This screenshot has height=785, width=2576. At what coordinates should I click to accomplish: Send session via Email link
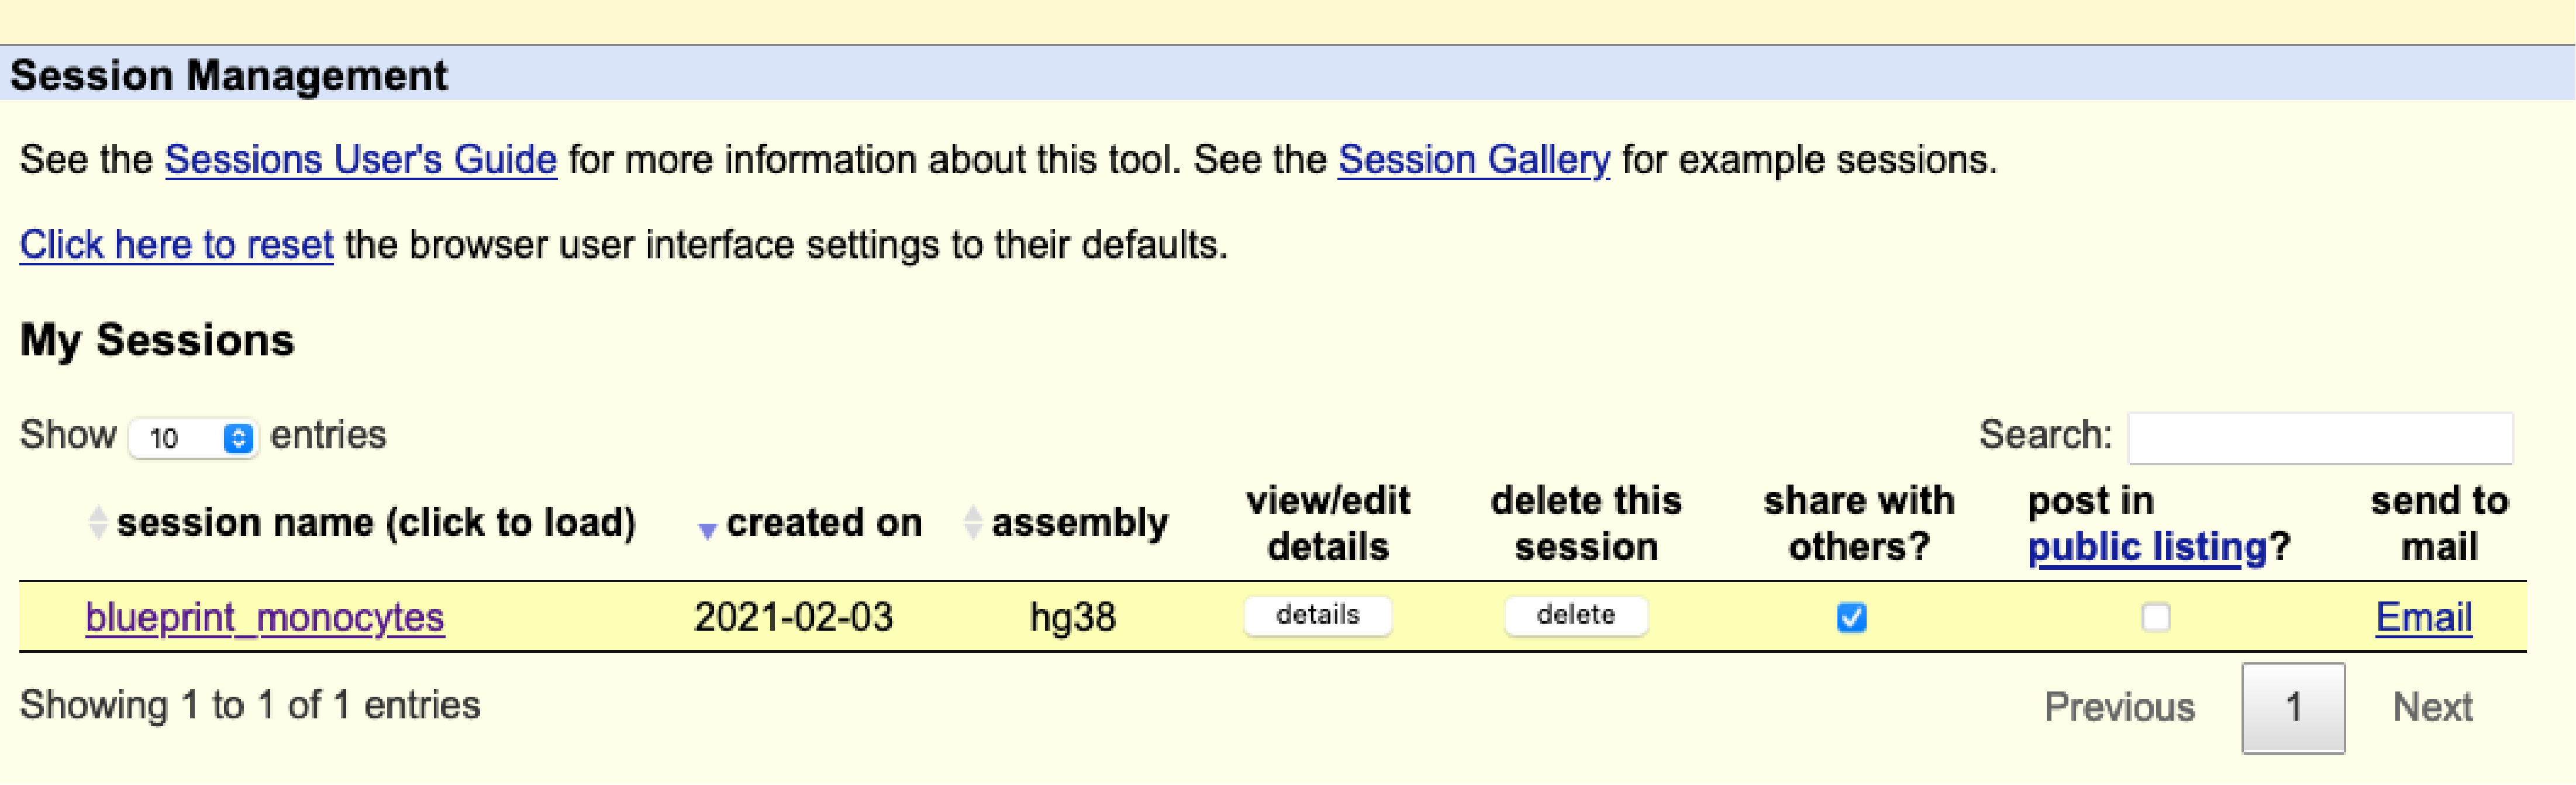[x=2423, y=617]
